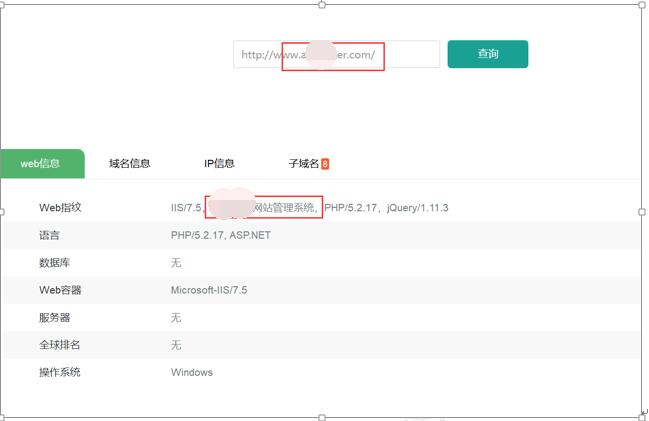Select the PHP/5.2.17, ASP.NET language value
Viewport: 649px width, 421px height.
pos(221,235)
